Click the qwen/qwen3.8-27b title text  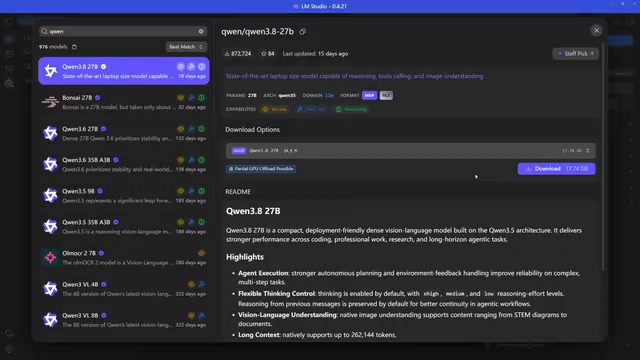[x=258, y=31]
